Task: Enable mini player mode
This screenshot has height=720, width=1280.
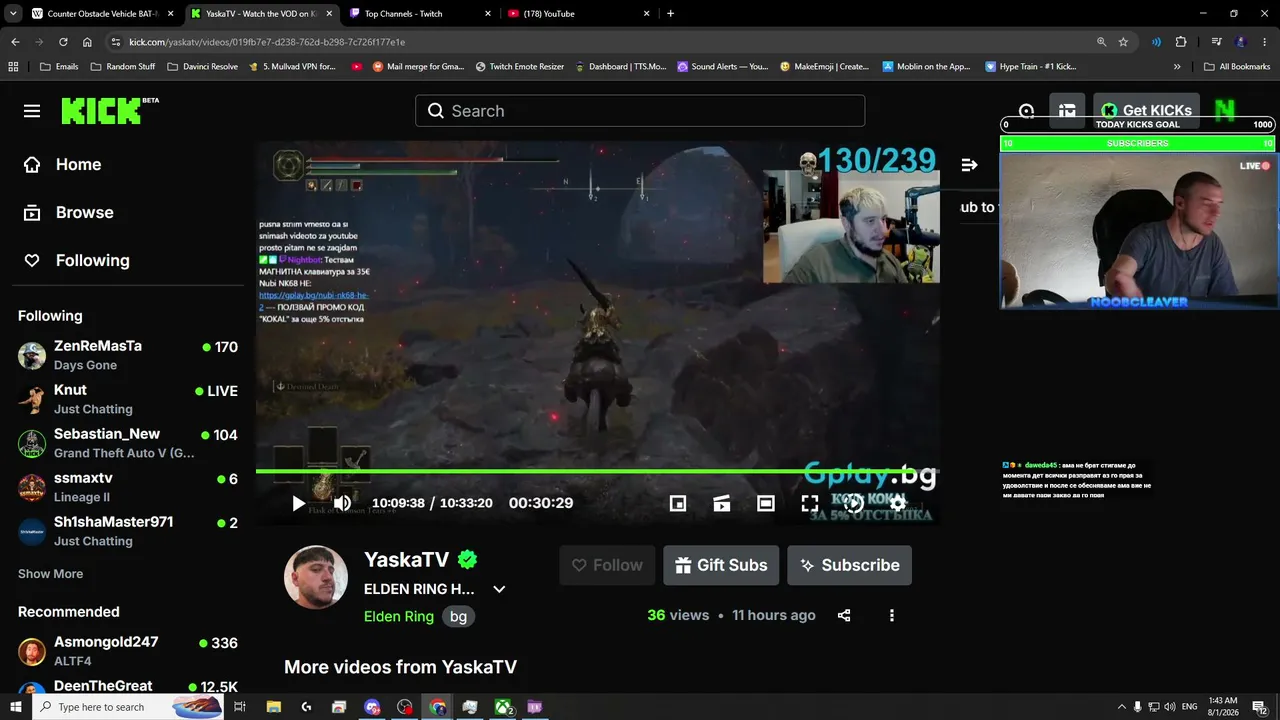Action: click(678, 503)
